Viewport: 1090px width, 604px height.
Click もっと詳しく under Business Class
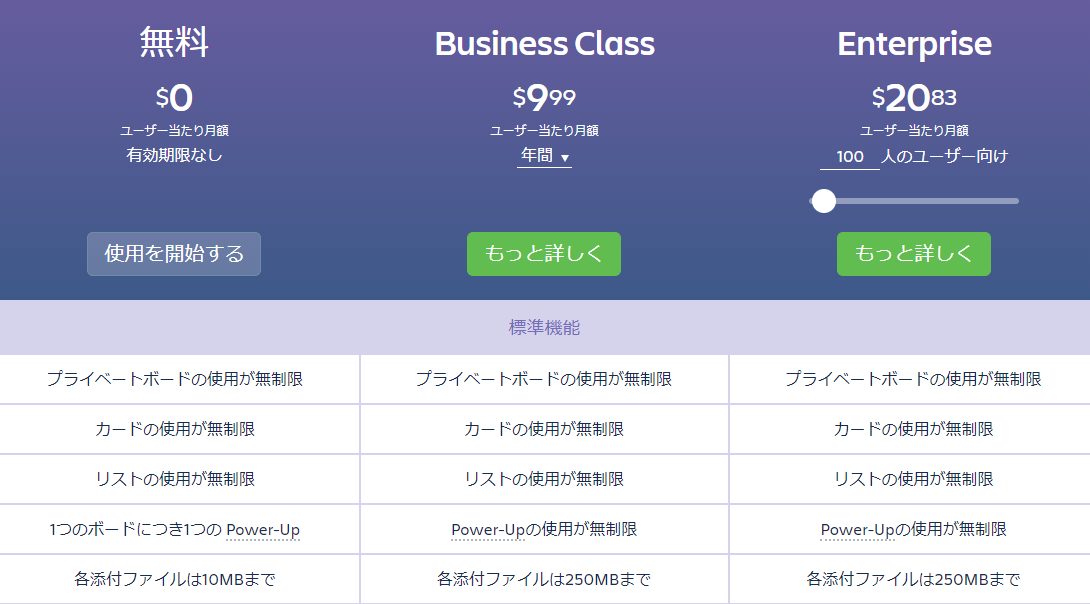[544, 254]
